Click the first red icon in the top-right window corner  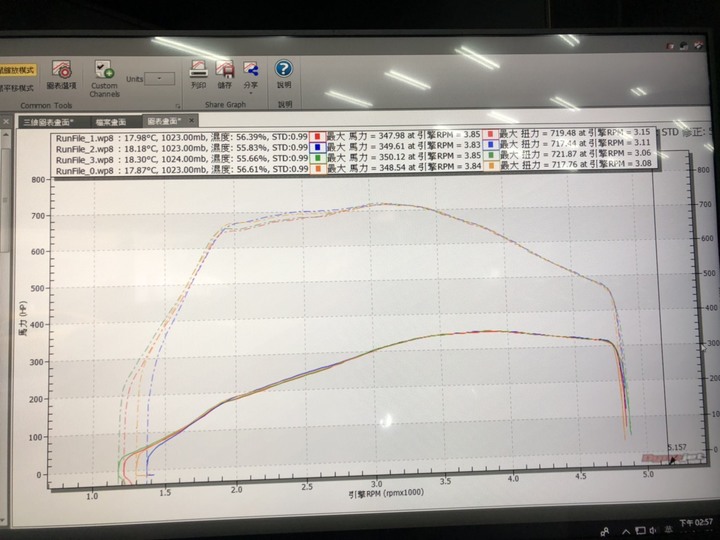click(670, 46)
